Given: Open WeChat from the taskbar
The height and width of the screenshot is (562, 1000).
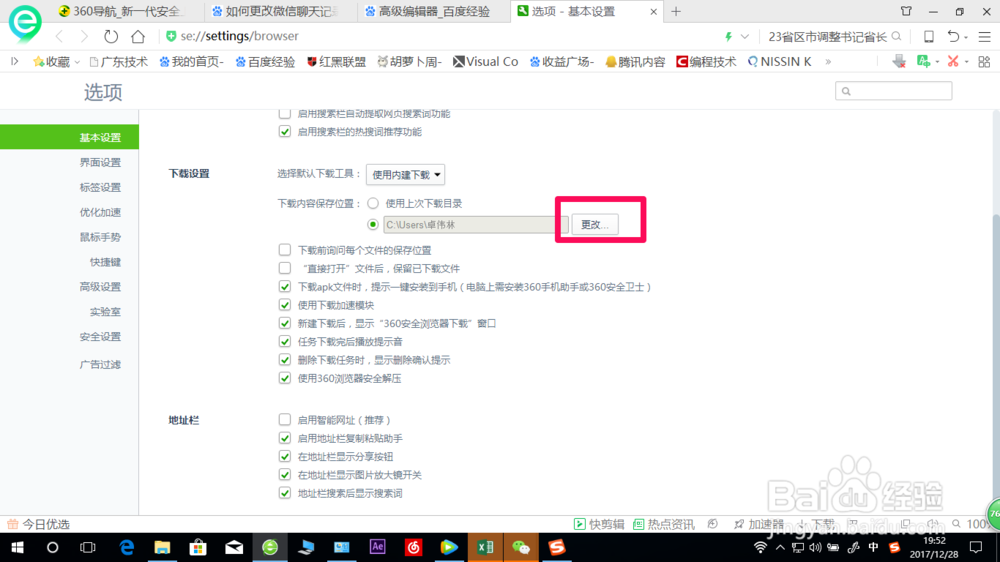Looking at the screenshot, I should point(521,547).
